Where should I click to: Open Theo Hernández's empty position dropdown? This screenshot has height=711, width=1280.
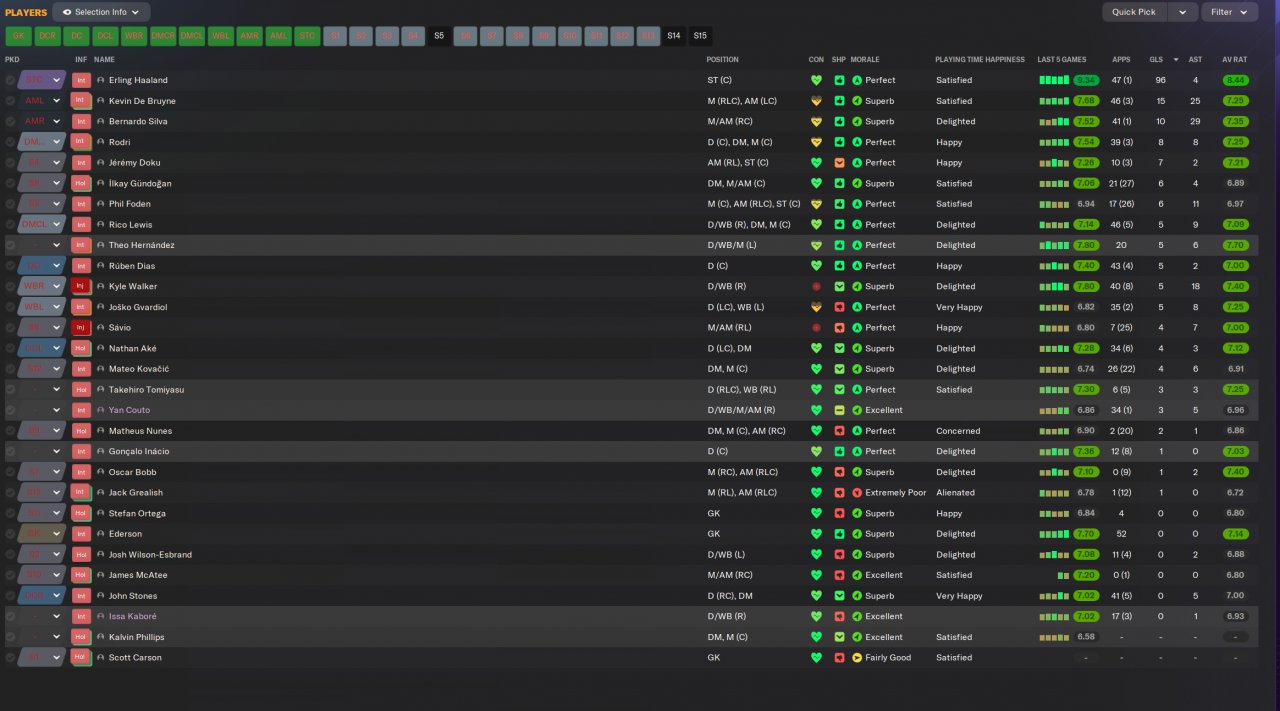(x=42, y=245)
